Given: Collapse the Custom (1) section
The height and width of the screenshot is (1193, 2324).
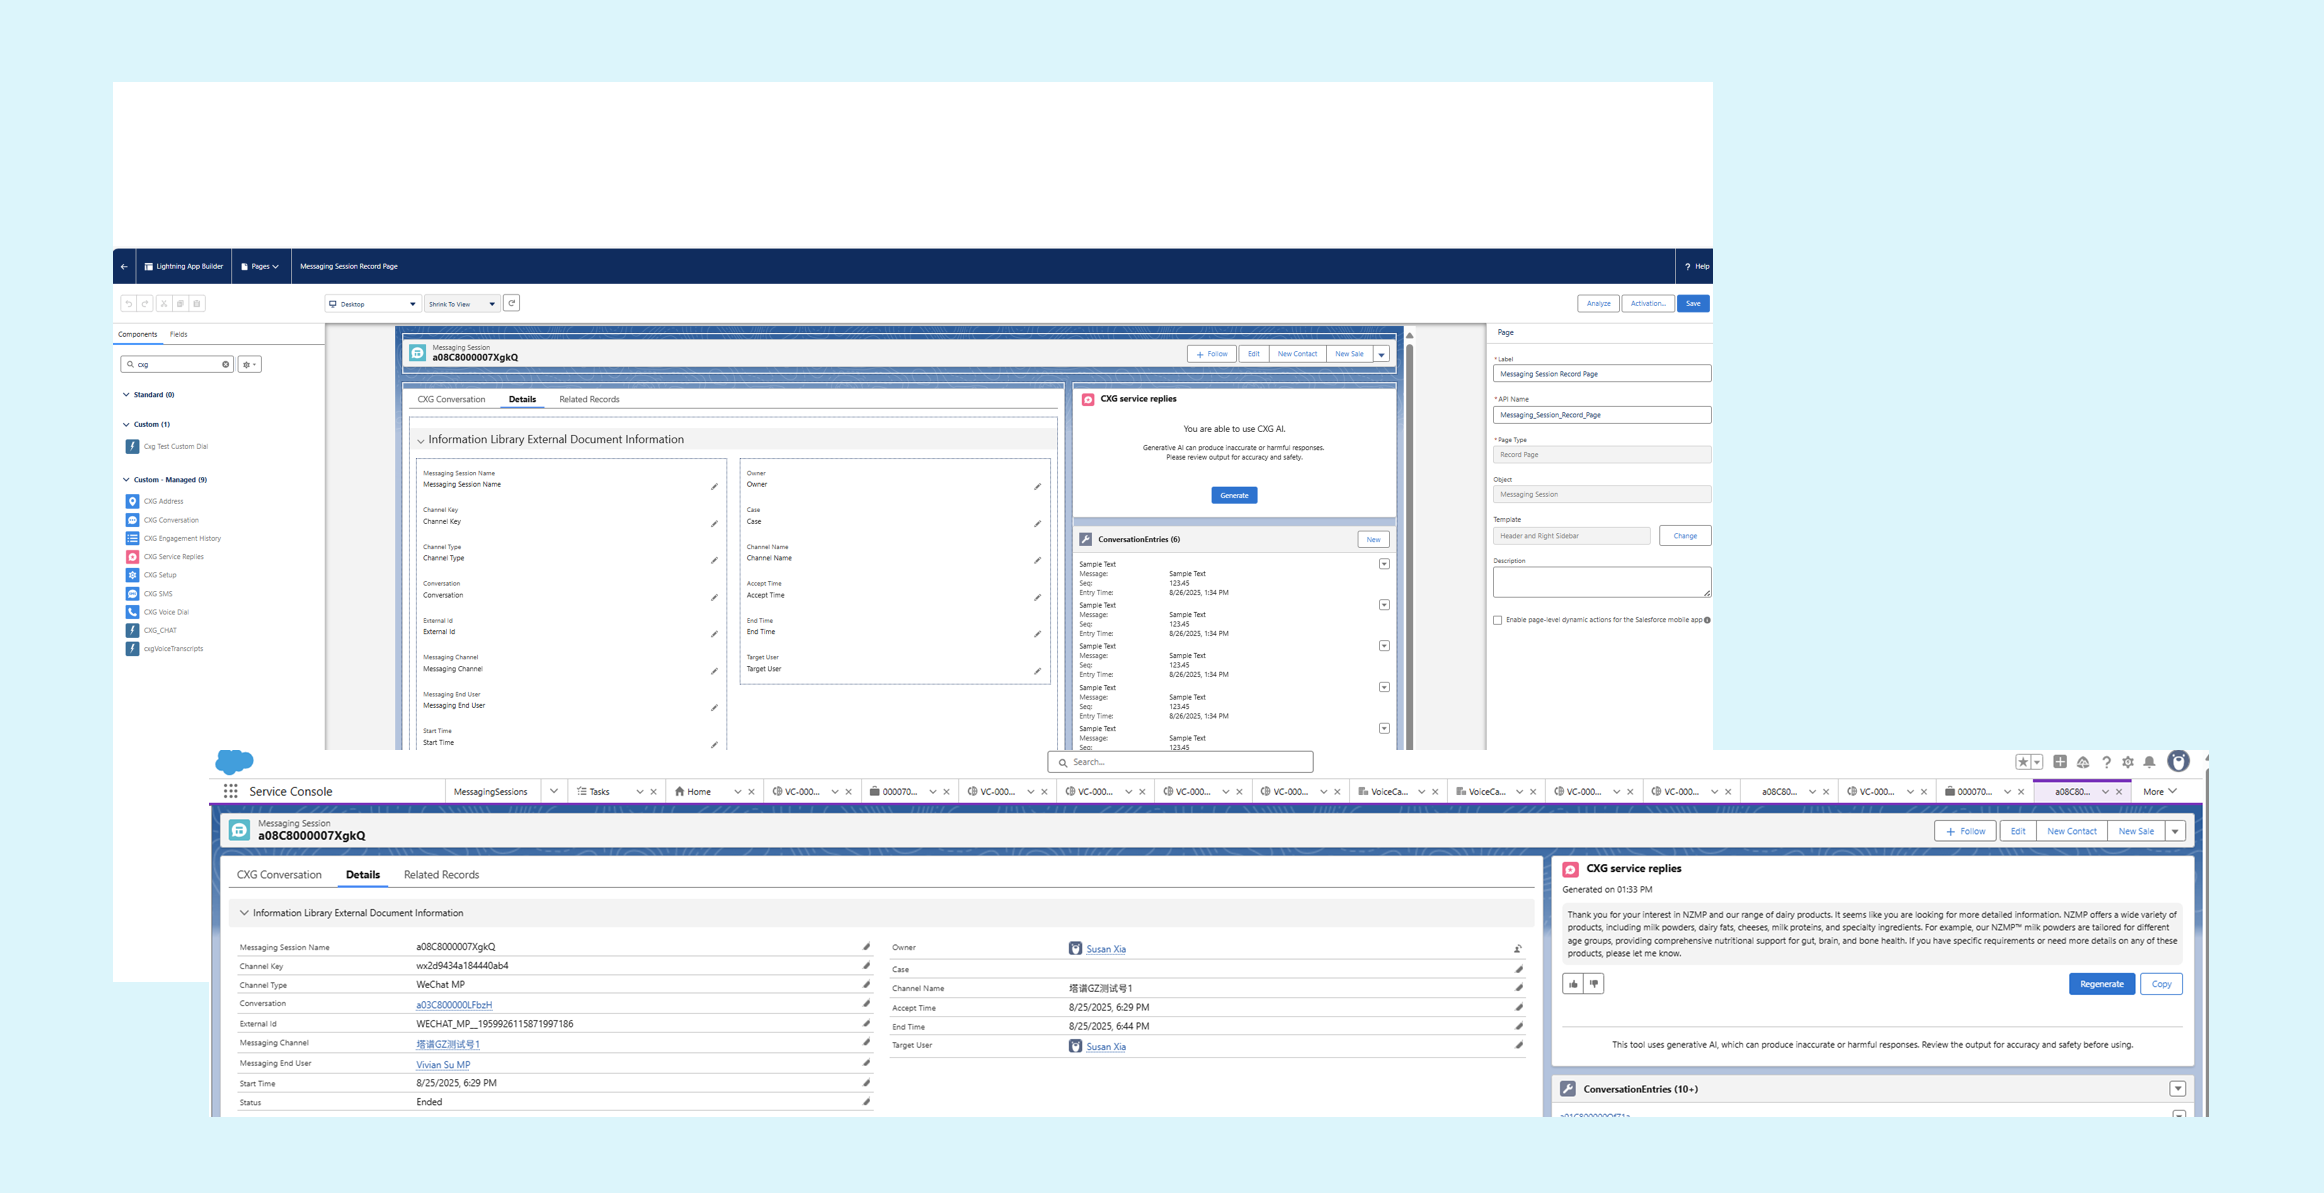Looking at the screenshot, I should (x=126, y=425).
